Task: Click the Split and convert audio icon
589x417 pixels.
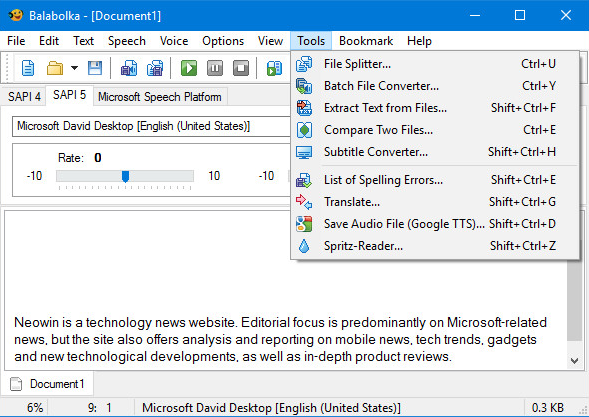Action: 155,68
